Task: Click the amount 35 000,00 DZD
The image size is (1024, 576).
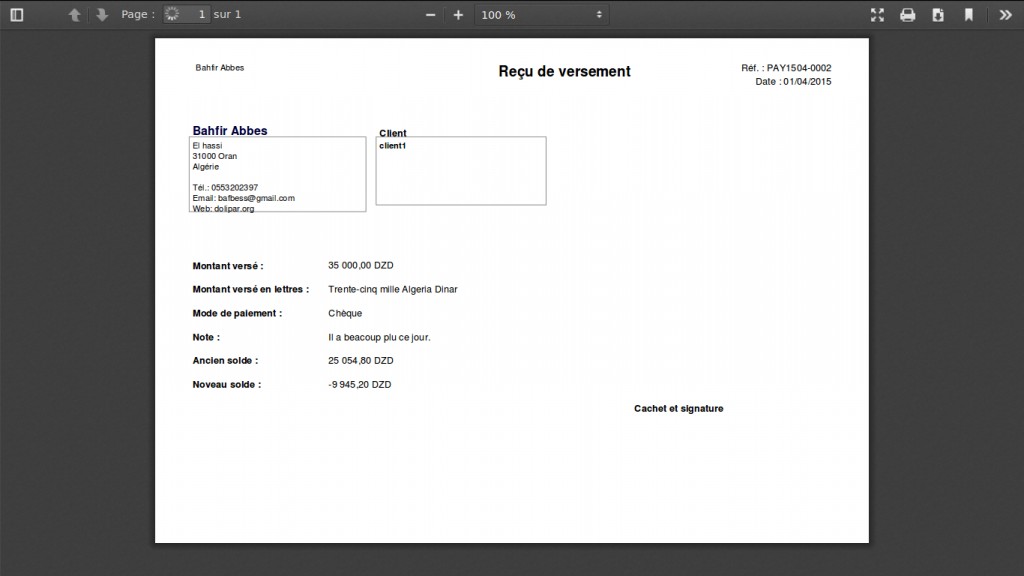Action: pyautogui.click(x=360, y=265)
